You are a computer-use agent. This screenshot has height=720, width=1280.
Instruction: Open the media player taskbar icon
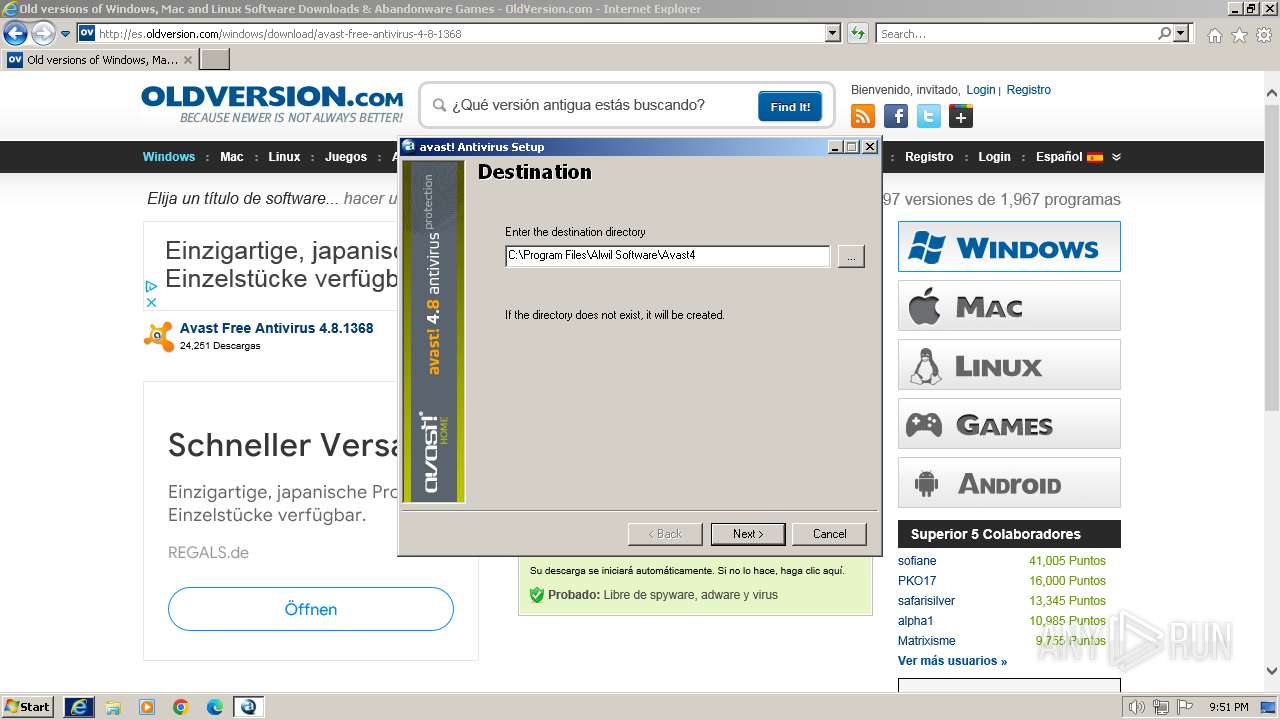(x=147, y=707)
